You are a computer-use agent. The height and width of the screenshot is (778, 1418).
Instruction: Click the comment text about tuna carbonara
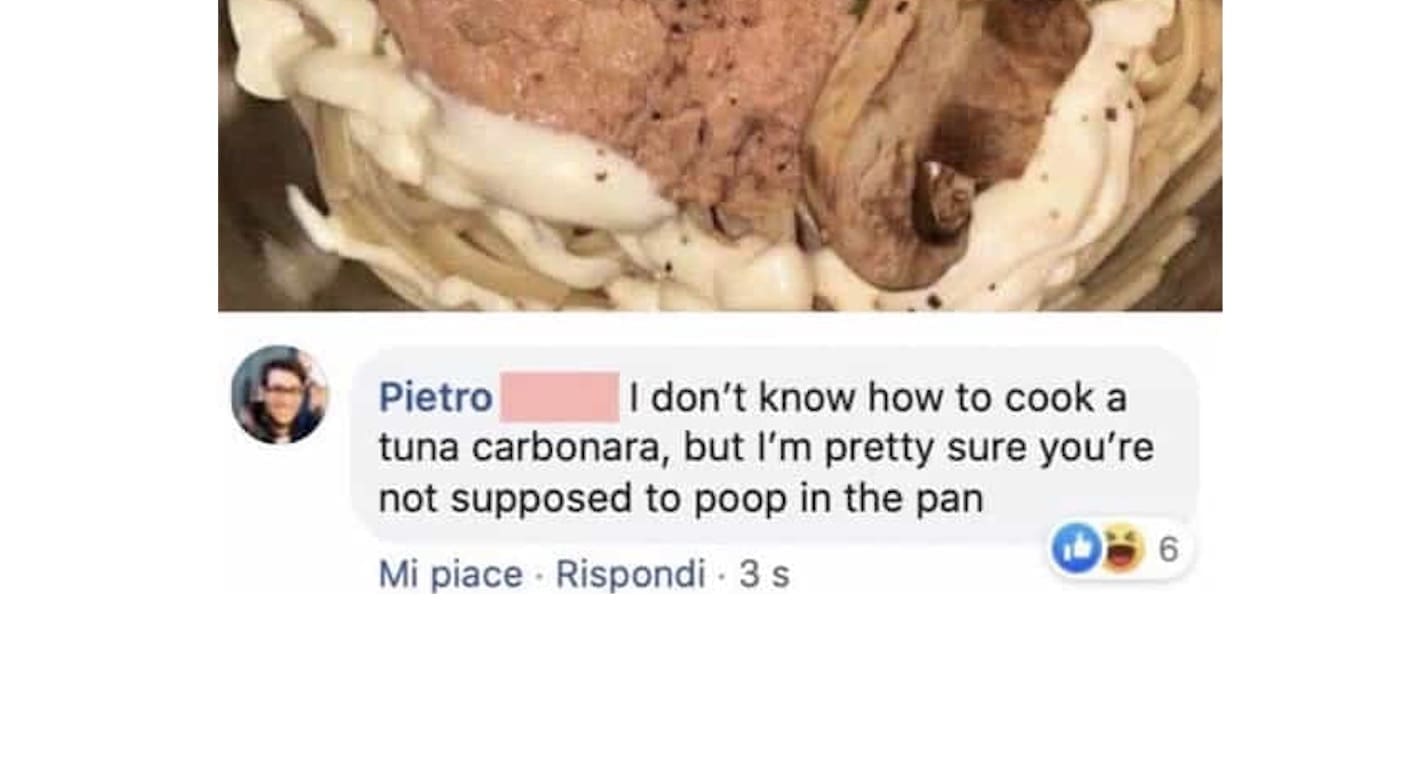click(766, 447)
